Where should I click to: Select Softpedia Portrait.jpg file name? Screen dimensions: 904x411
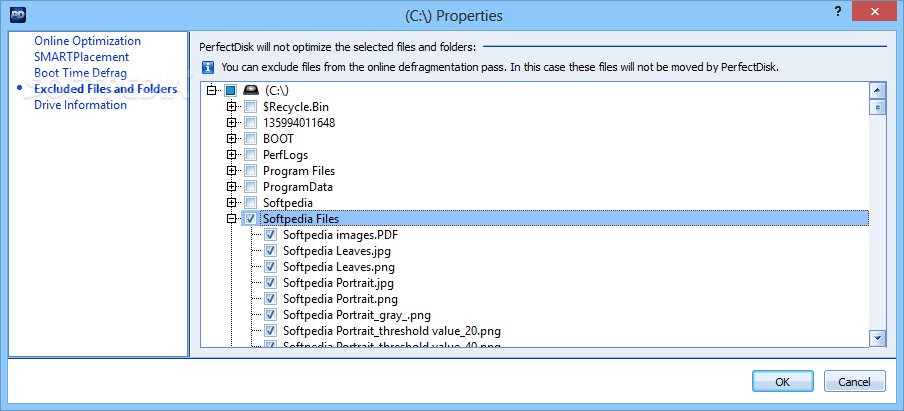coord(338,283)
